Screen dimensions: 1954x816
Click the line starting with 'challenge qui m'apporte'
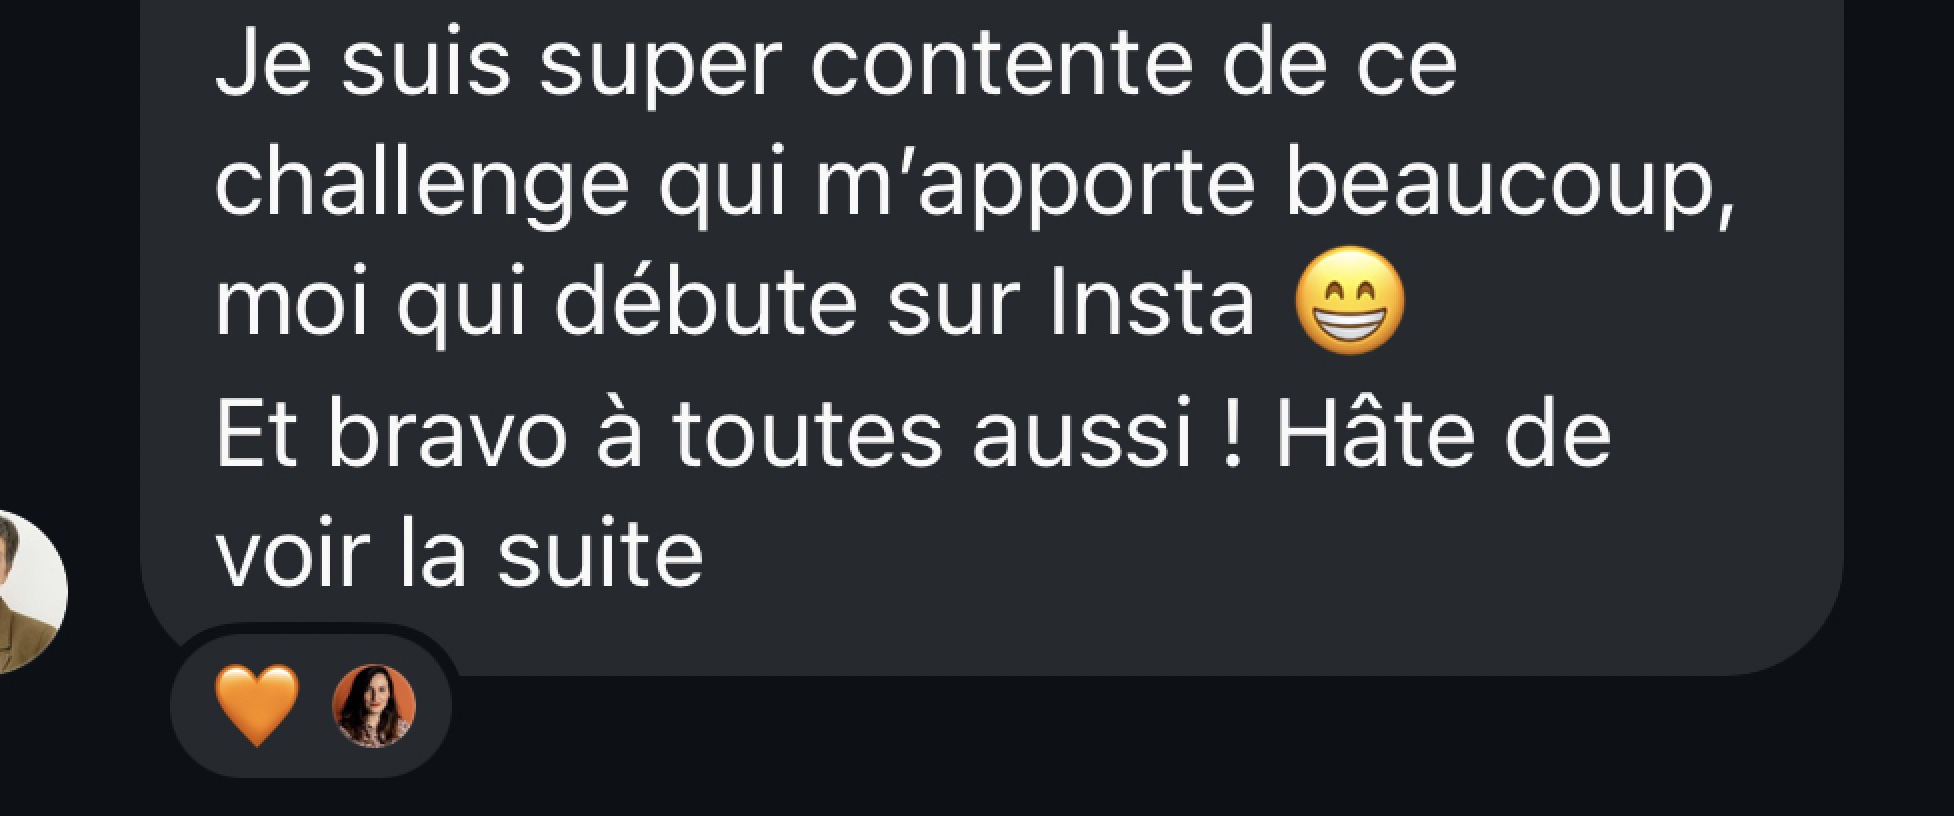point(974,184)
